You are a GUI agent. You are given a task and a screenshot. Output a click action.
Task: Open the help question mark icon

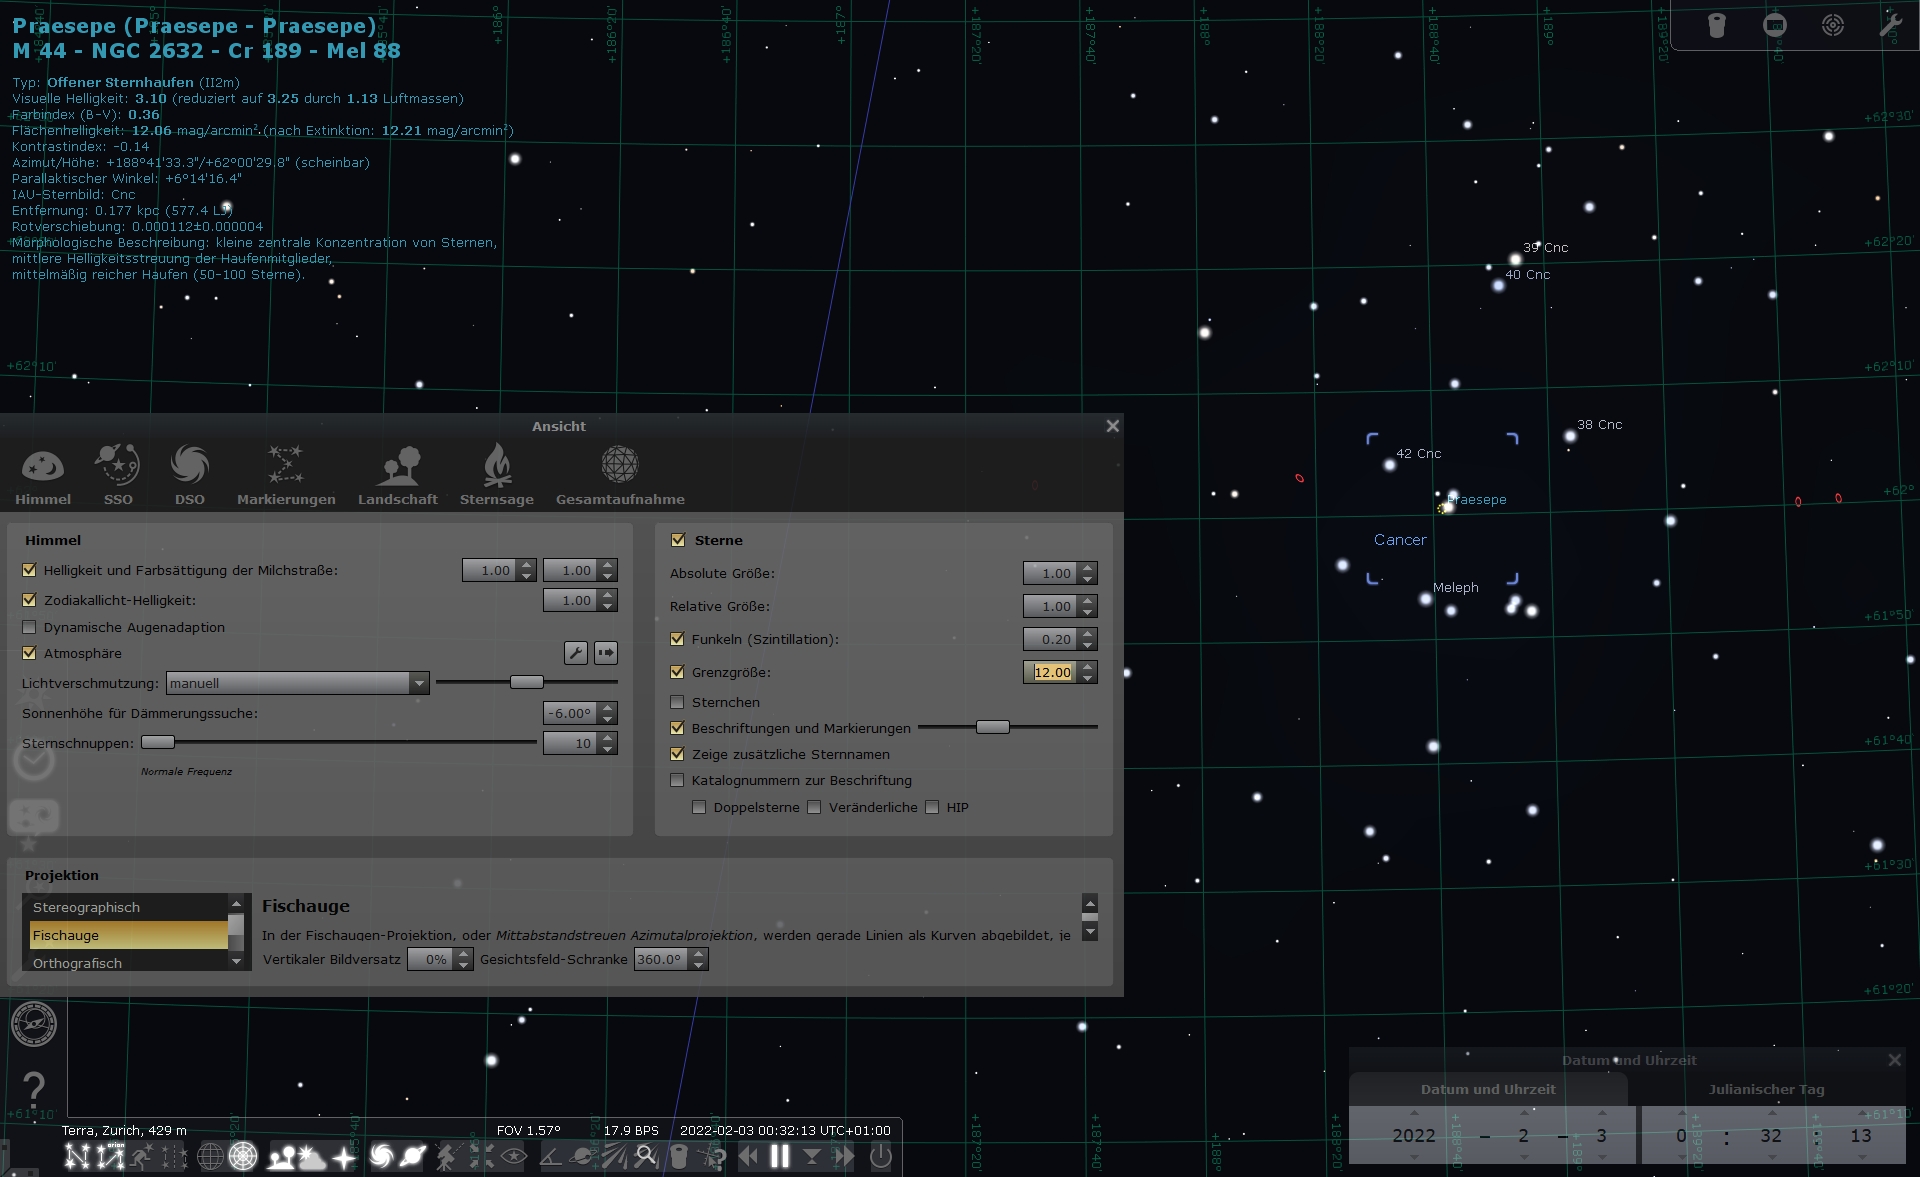(34, 1088)
